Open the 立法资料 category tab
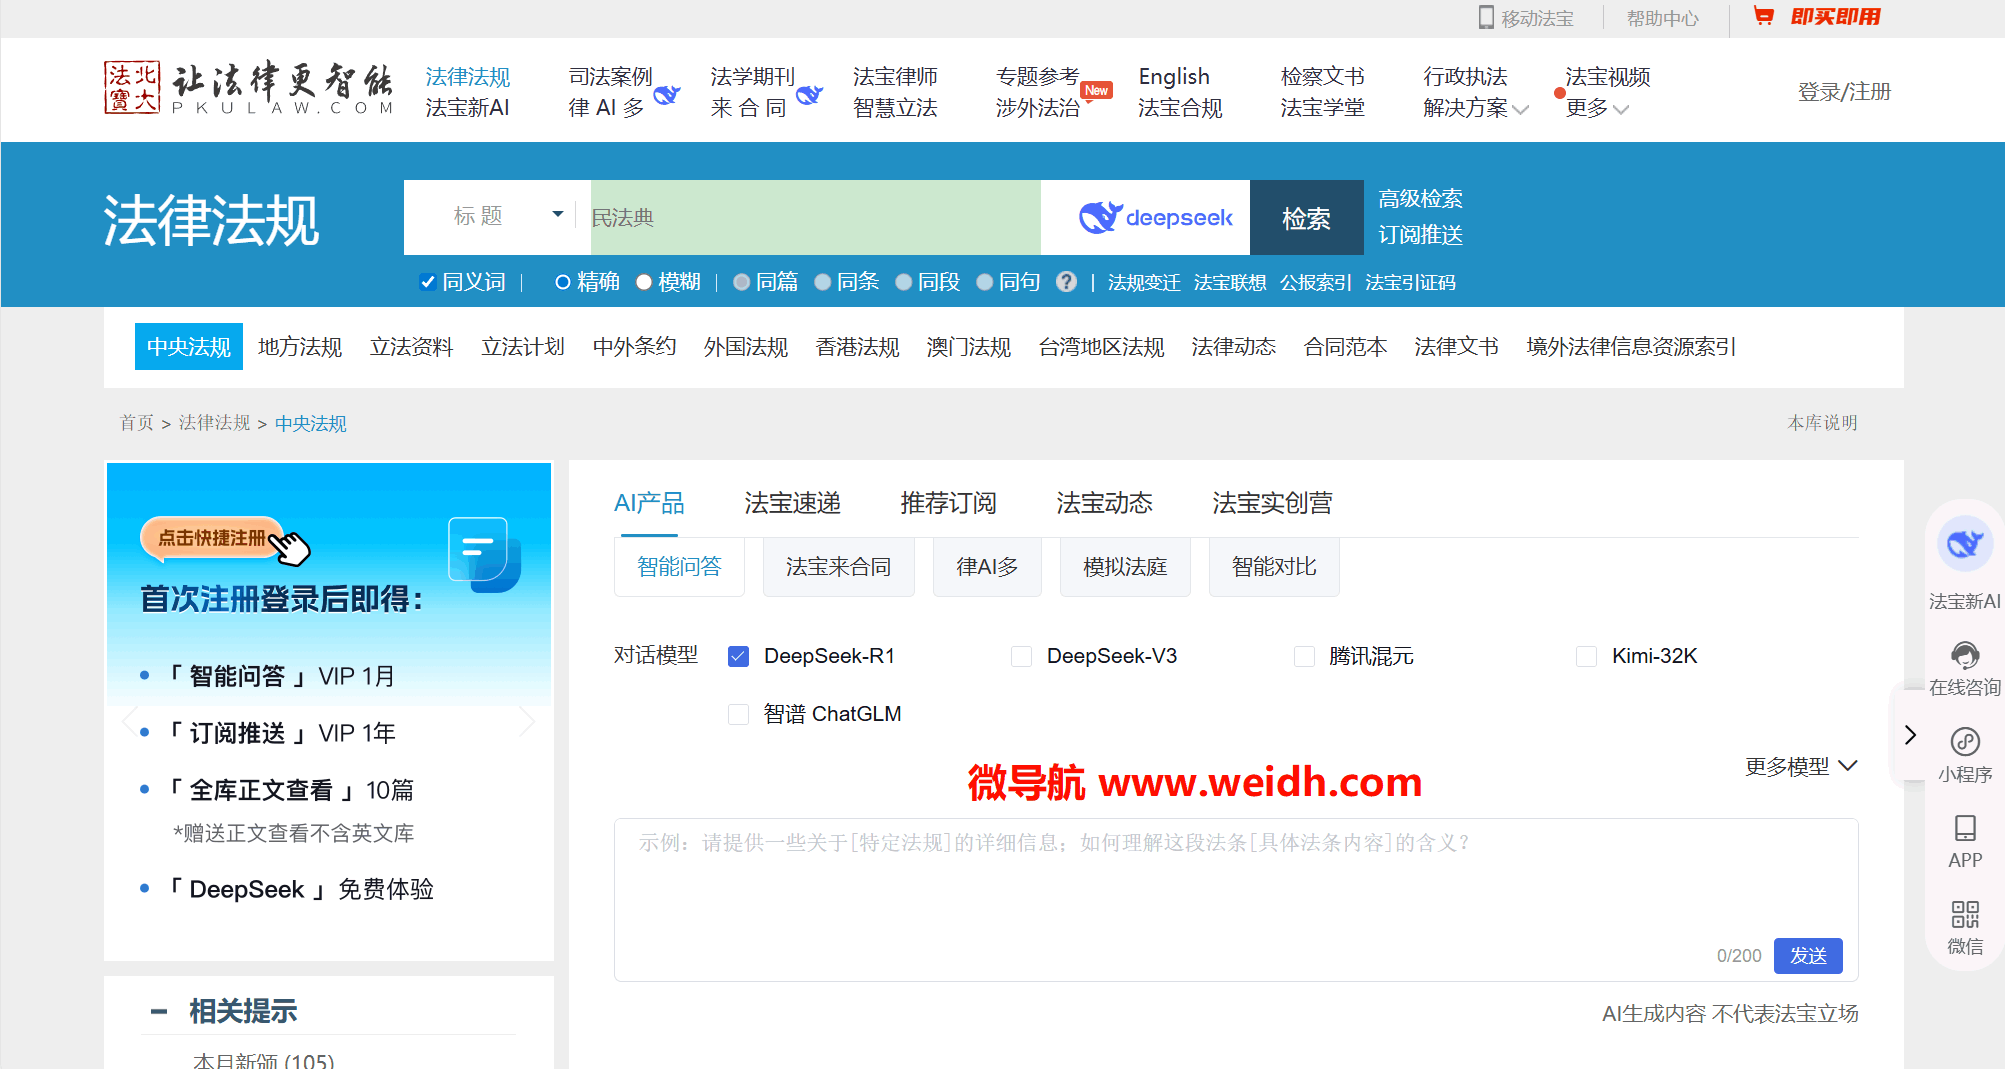Image resolution: width=2005 pixels, height=1069 pixels. click(x=411, y=347)
